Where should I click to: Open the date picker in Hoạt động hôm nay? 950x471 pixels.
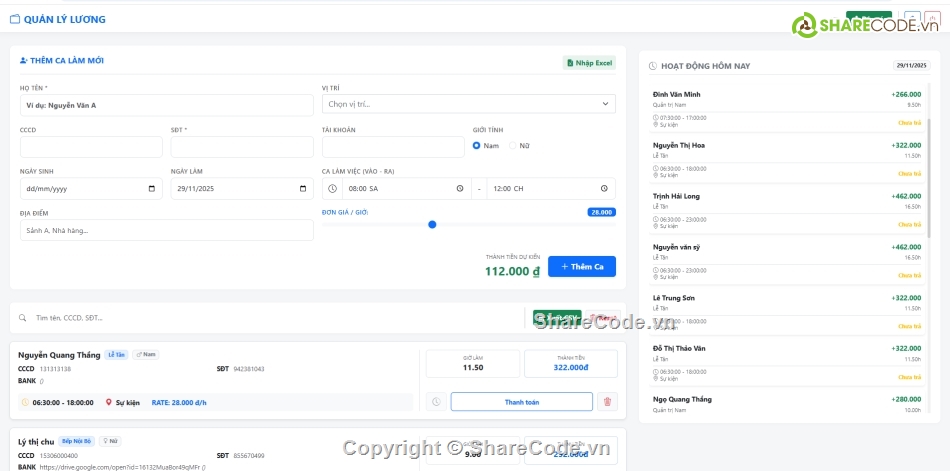click(911, 66)
